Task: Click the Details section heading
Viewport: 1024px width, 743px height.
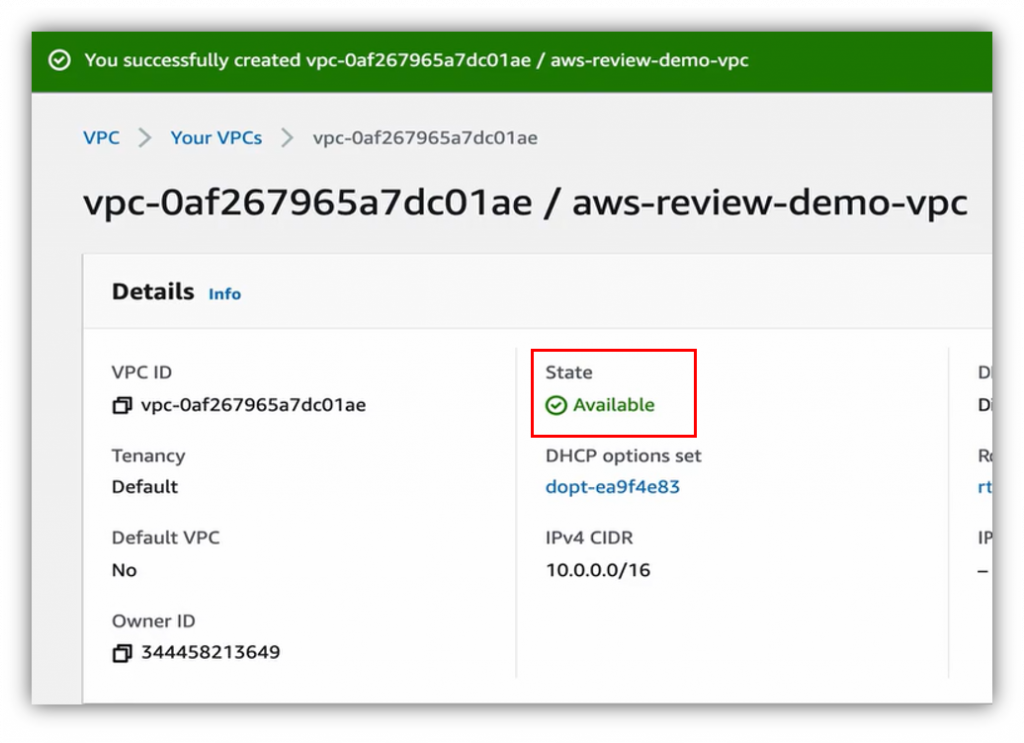Action: tap(153, 291)
